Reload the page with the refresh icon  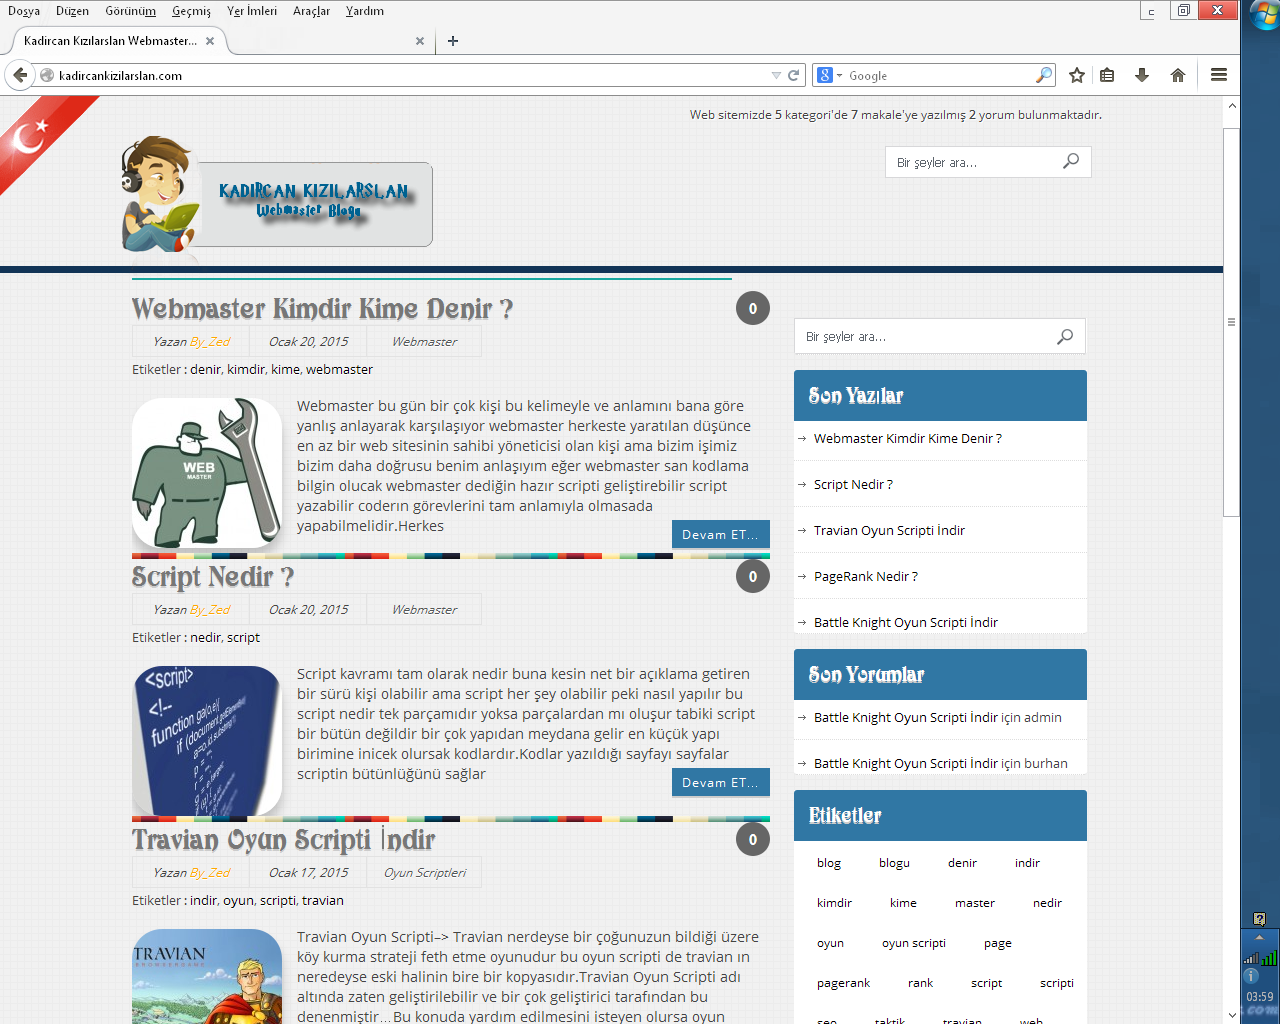pos(794,75)
